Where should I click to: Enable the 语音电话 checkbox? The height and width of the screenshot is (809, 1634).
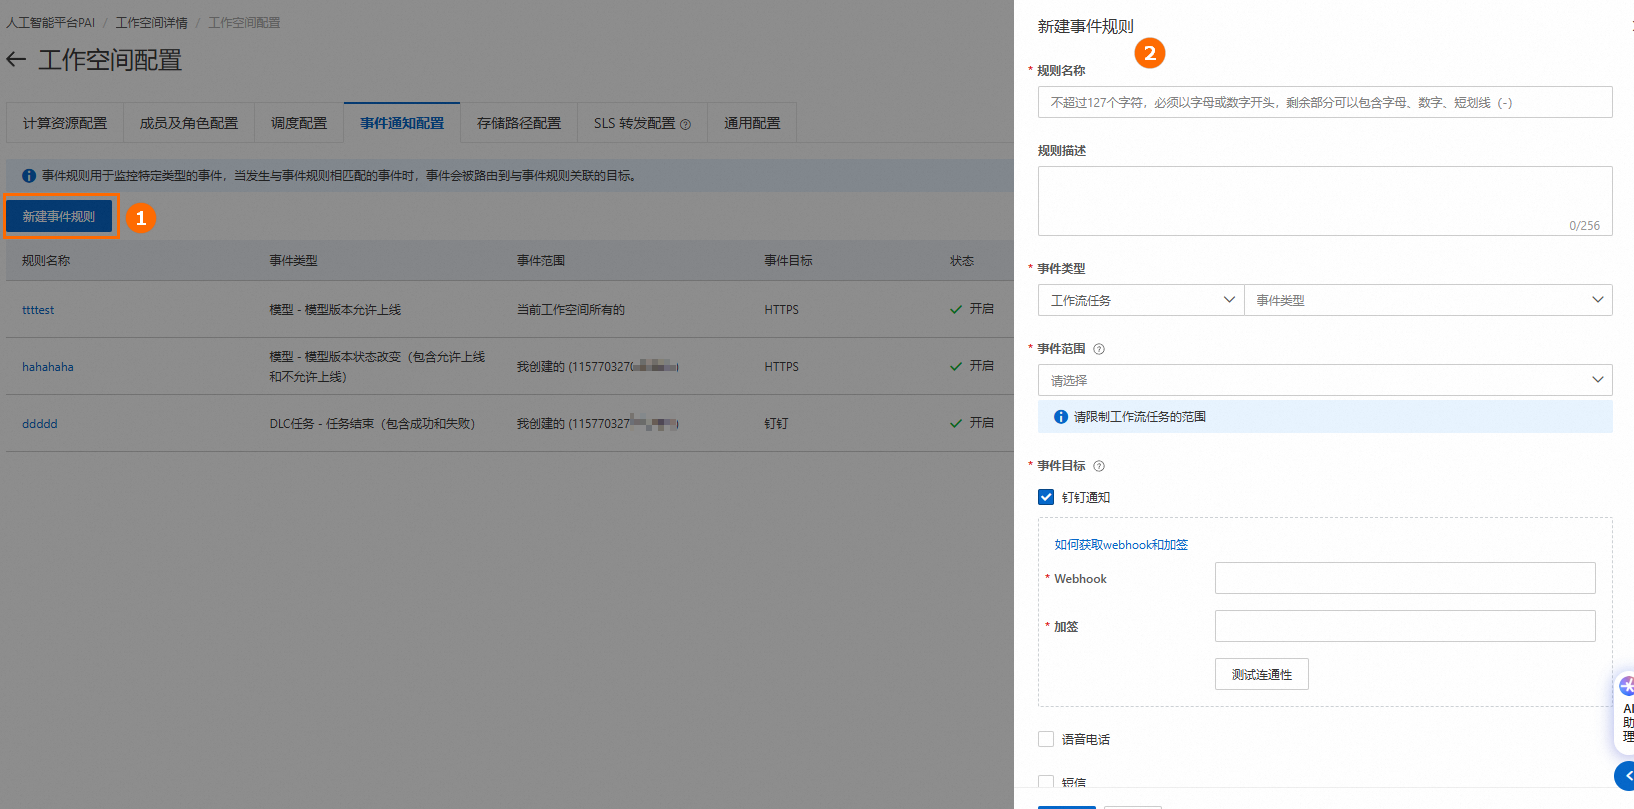click(x=1046, y=739)
